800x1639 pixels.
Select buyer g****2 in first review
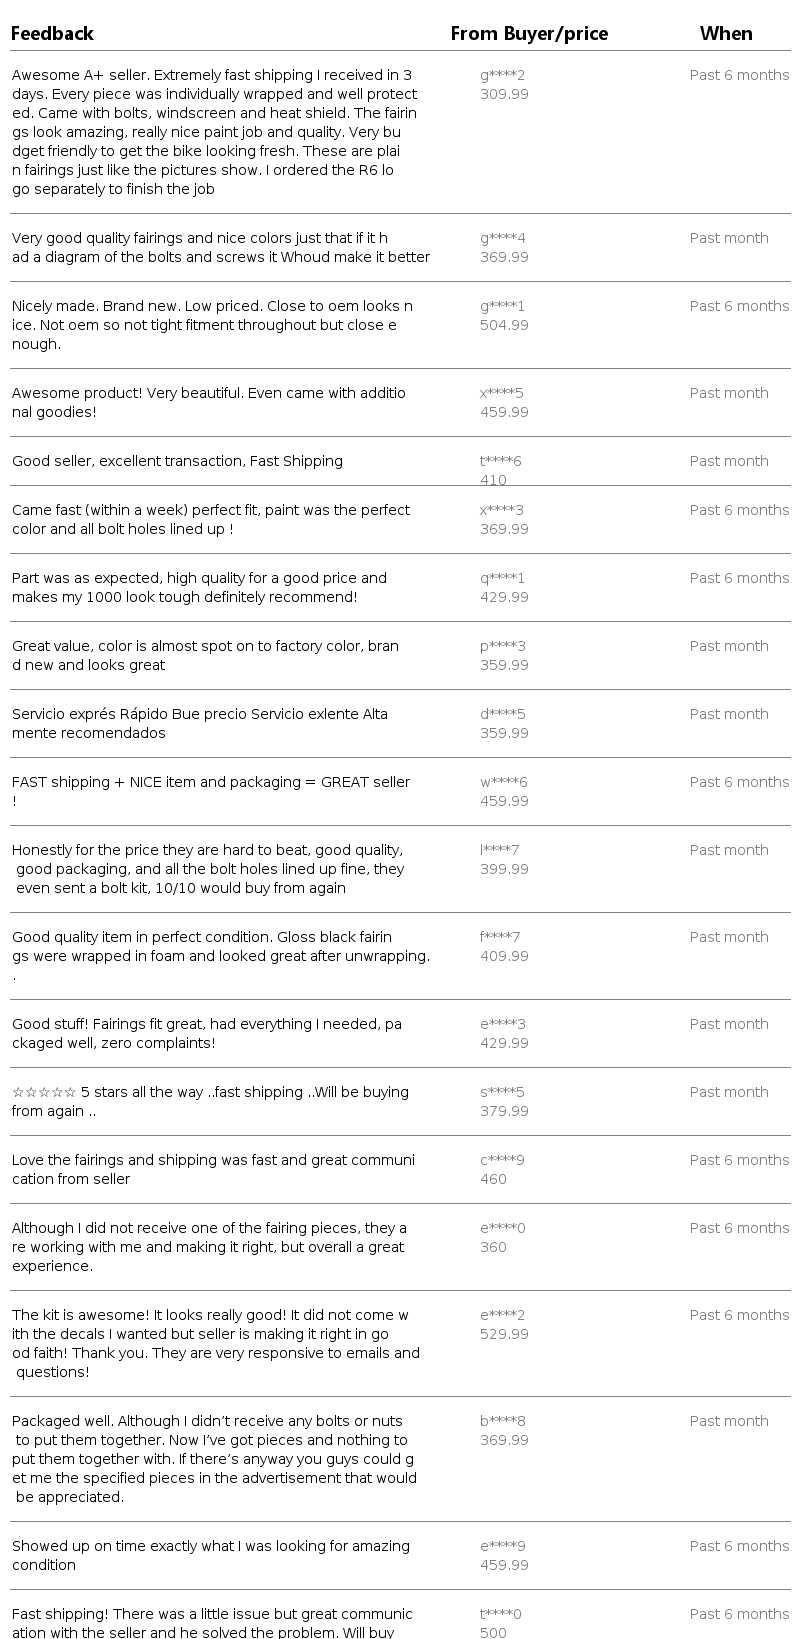click(502, 75)
